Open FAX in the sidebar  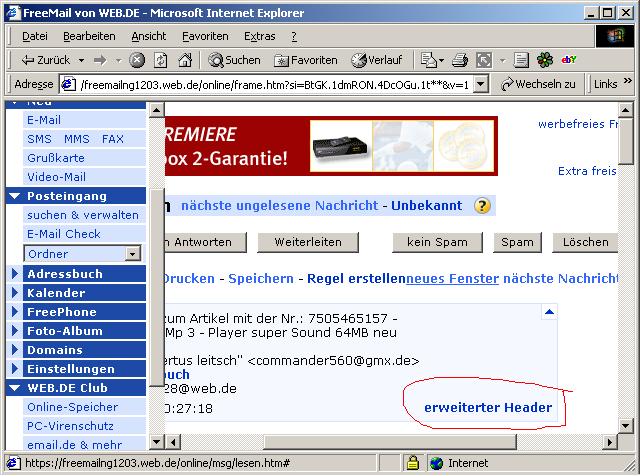pos(113,139)
